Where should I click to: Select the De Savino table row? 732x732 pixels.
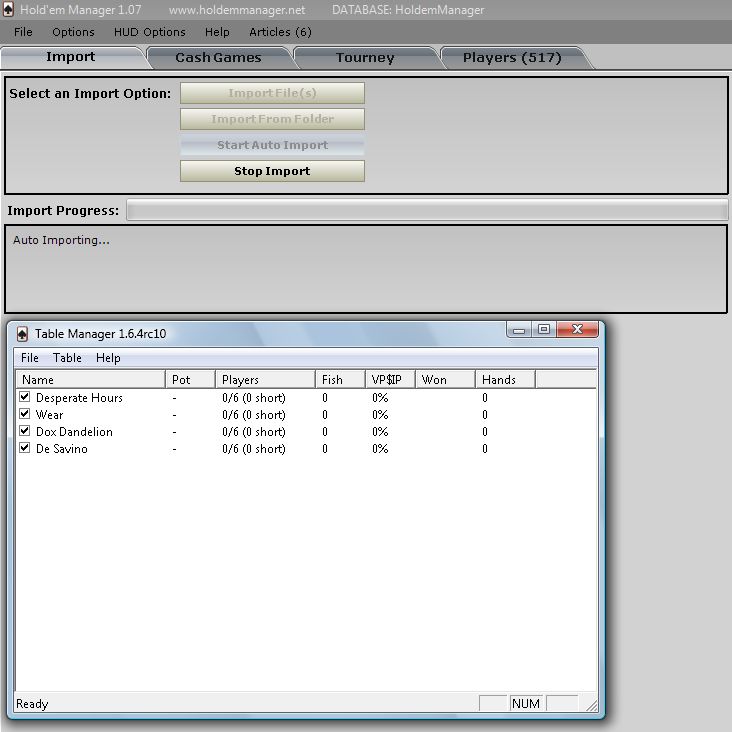306,449
